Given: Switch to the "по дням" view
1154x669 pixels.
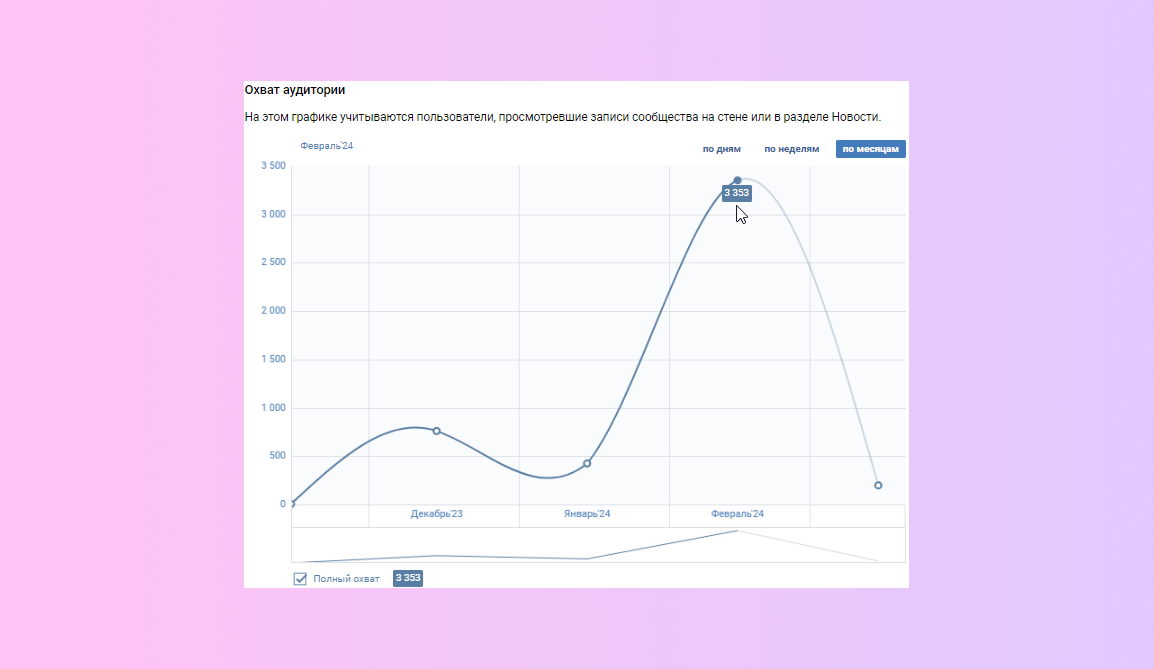Looking at the screenshot, I should (x=721, y=149).
